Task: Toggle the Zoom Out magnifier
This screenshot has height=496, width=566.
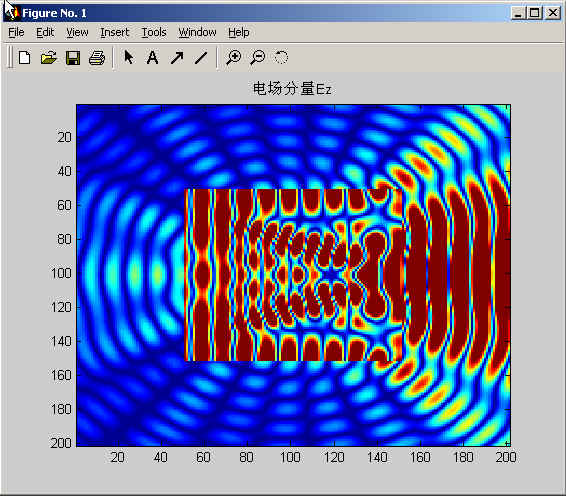Action: (x=258, y=57)
